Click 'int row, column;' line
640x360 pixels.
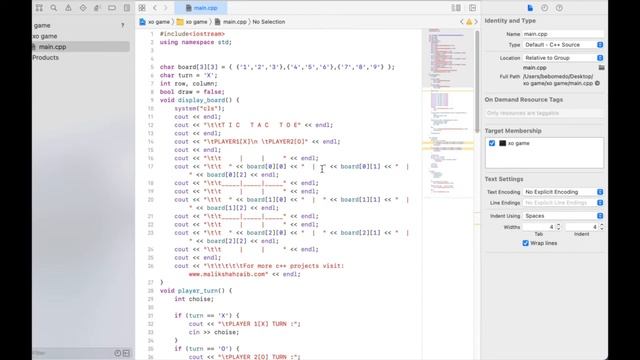[189, 83]
